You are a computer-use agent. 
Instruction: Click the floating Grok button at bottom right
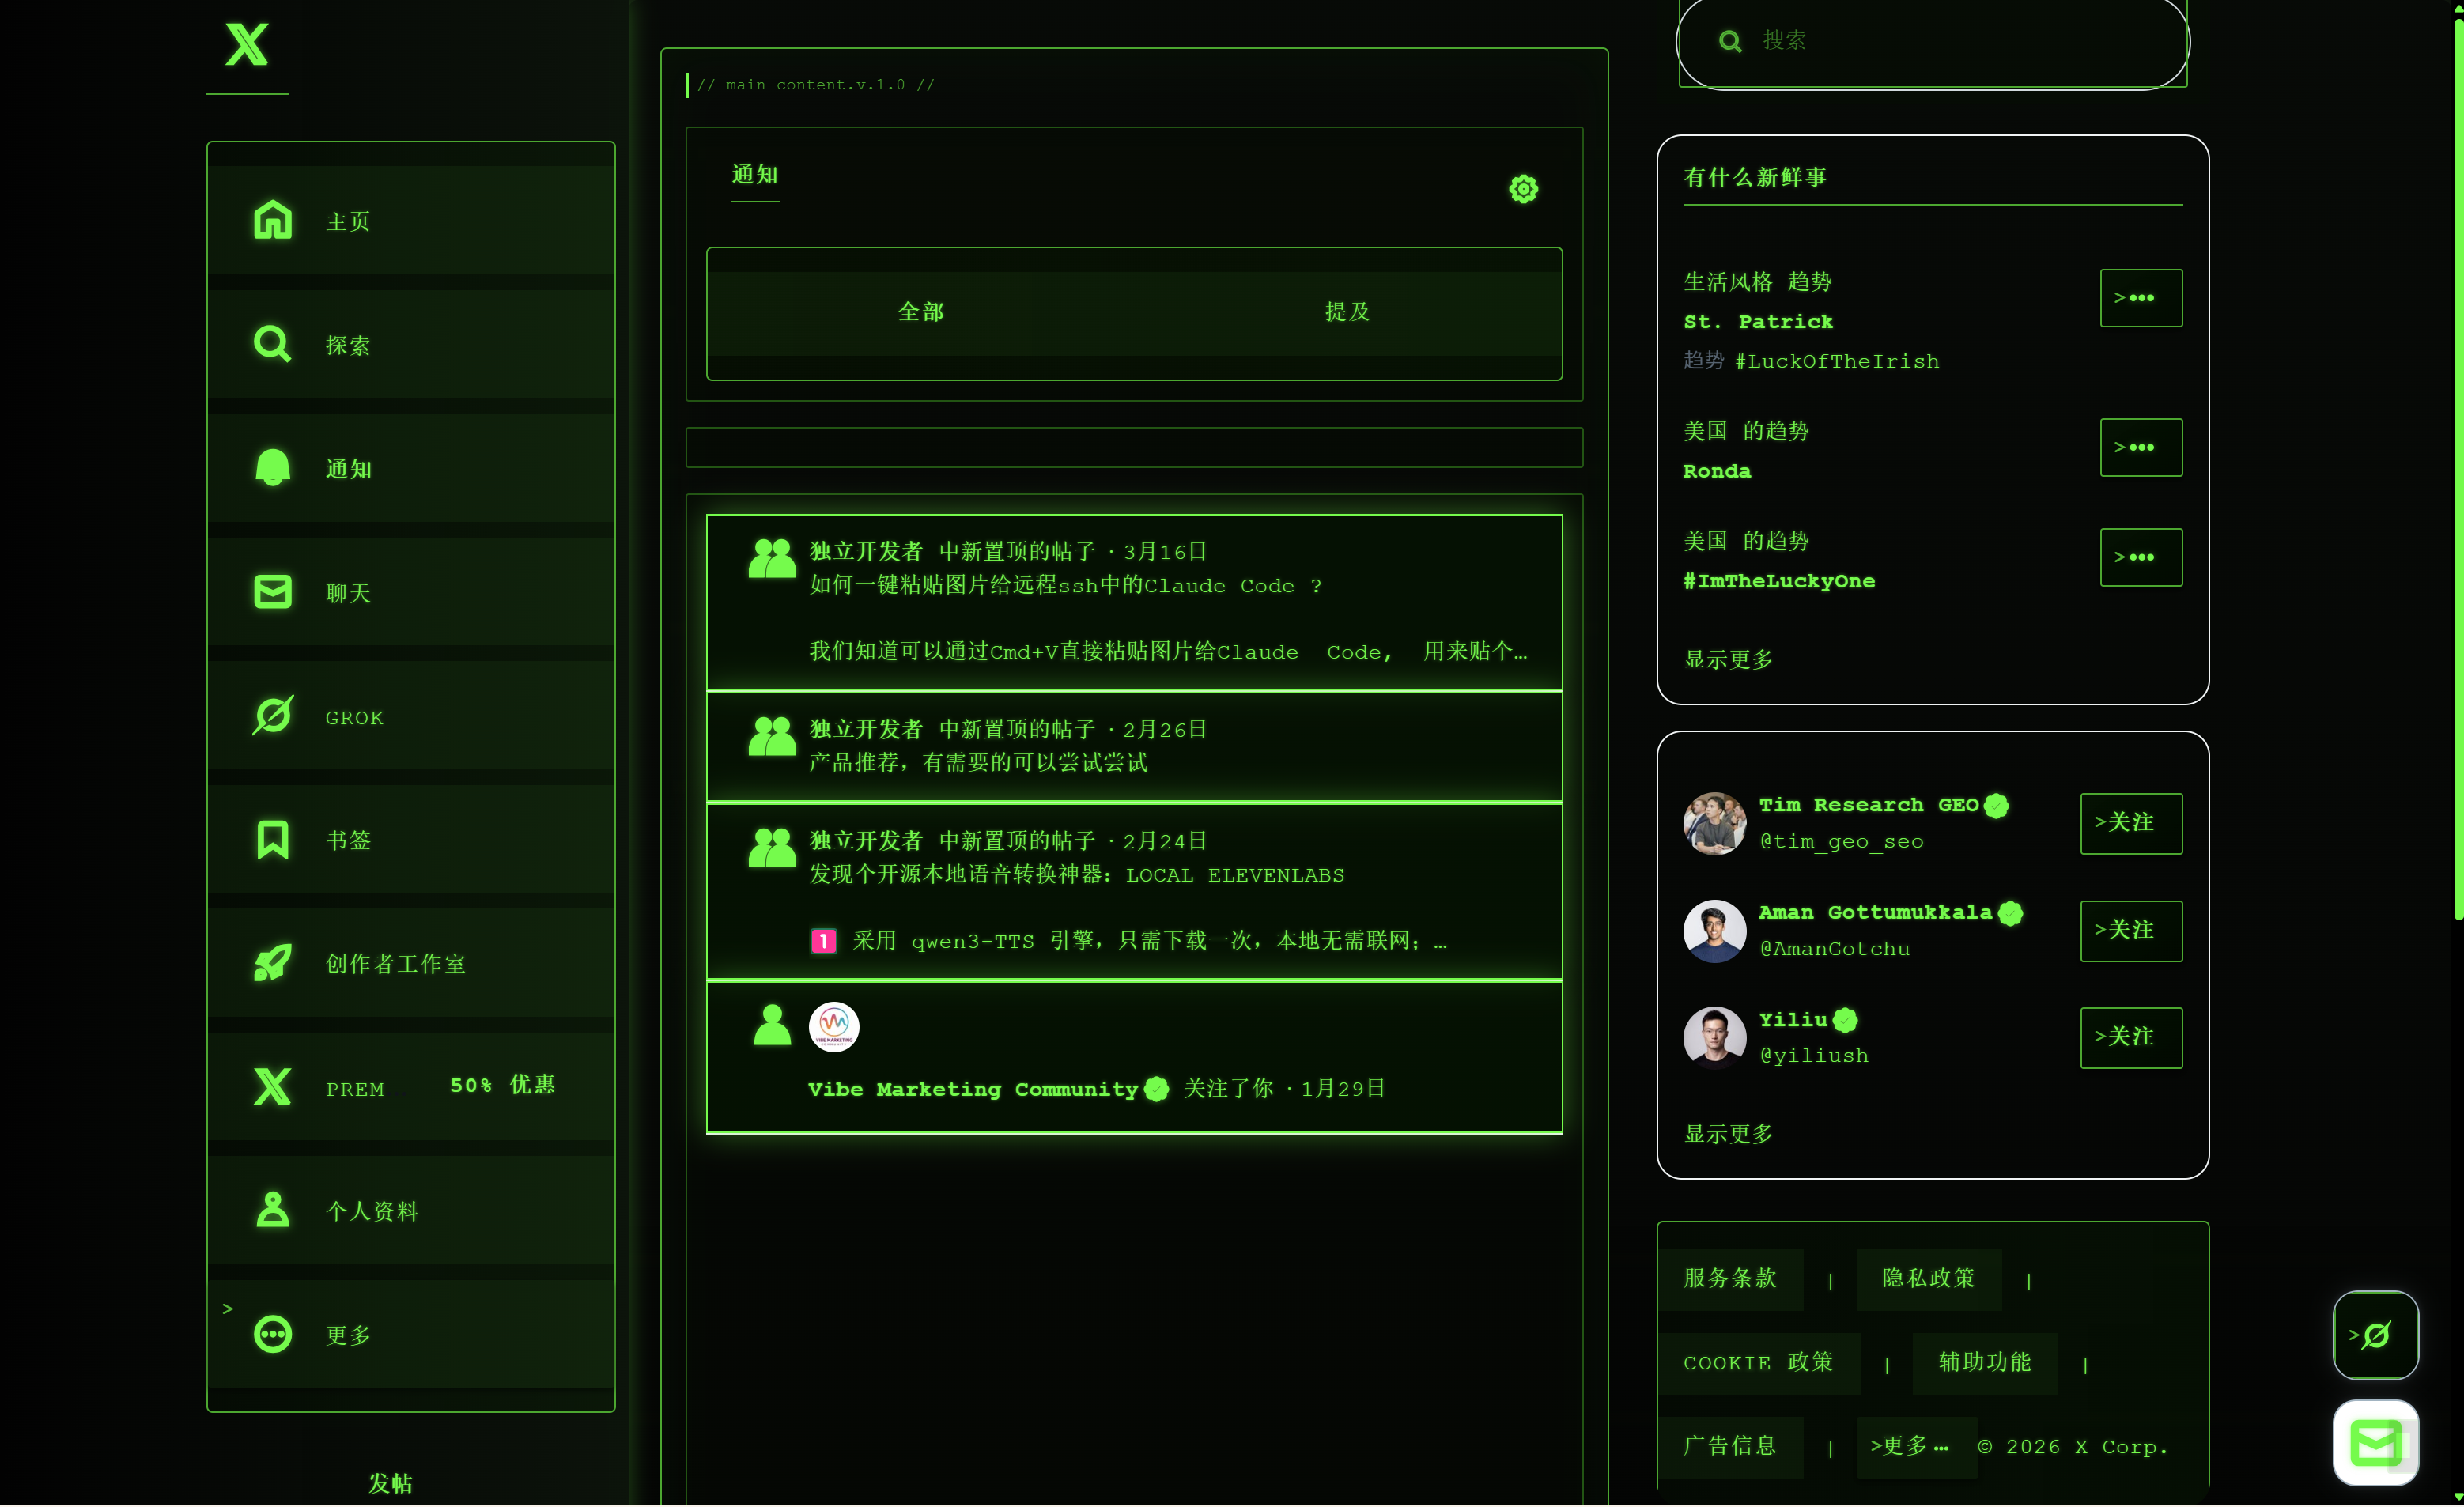click(2375, 1335)
